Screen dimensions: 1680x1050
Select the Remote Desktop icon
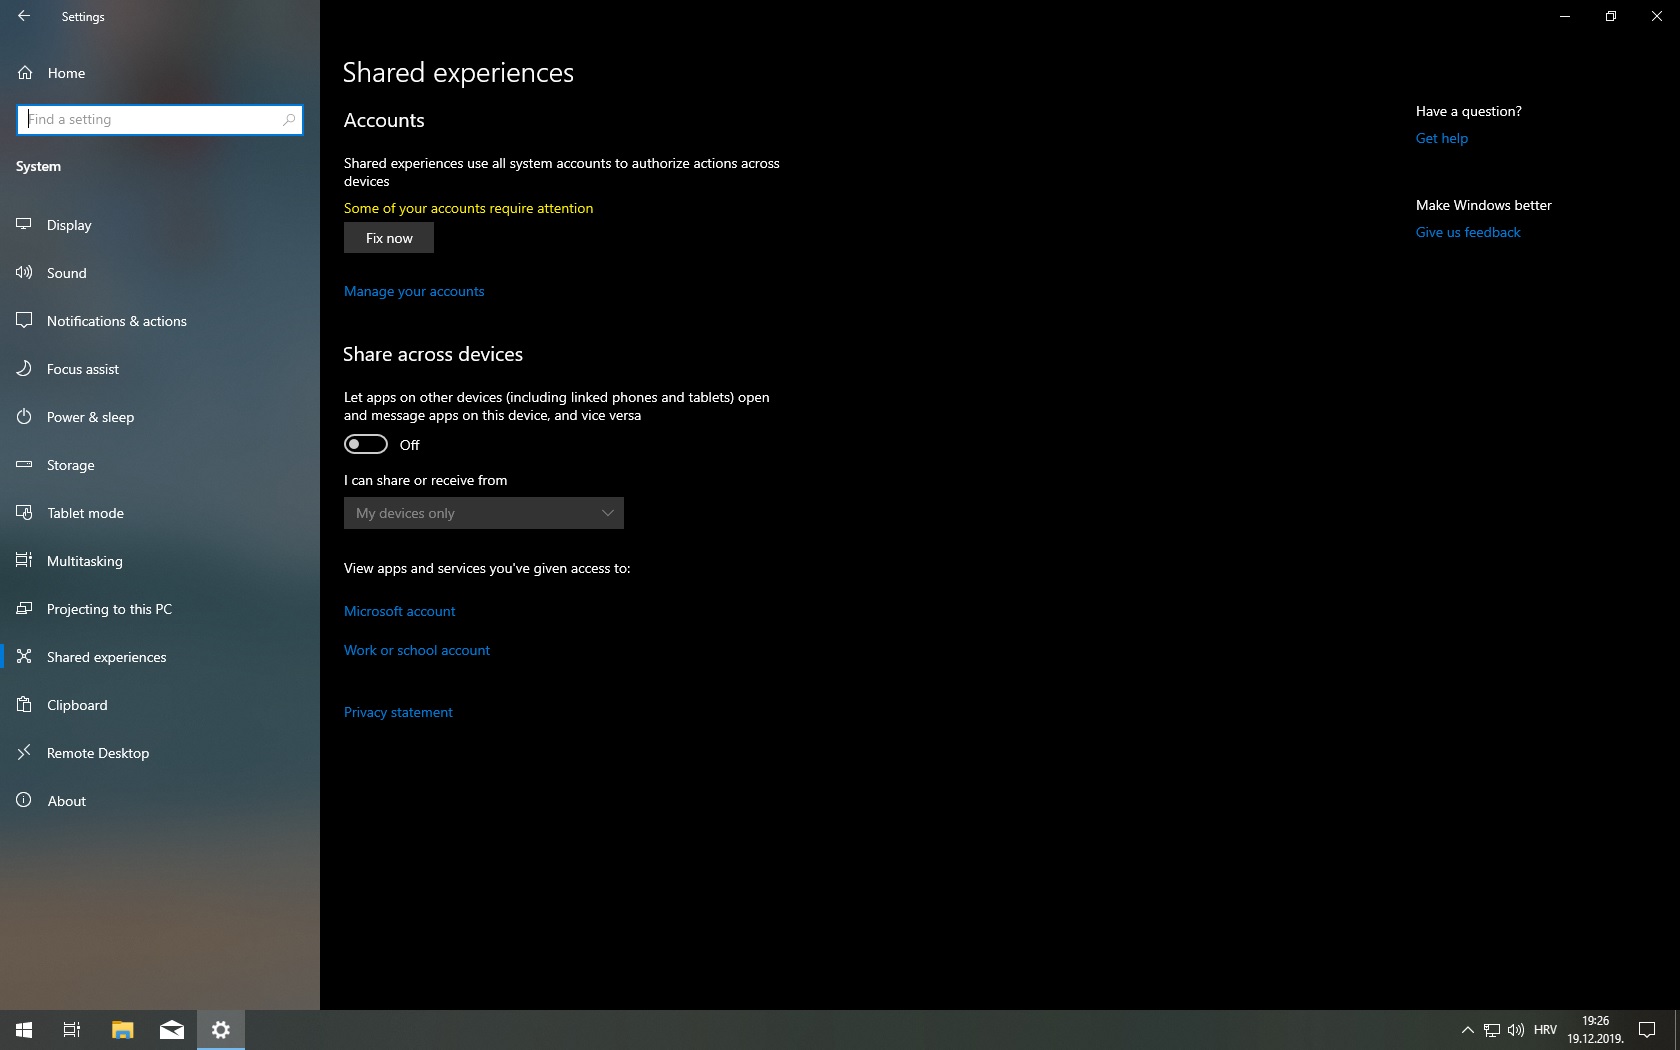point(24,753)
